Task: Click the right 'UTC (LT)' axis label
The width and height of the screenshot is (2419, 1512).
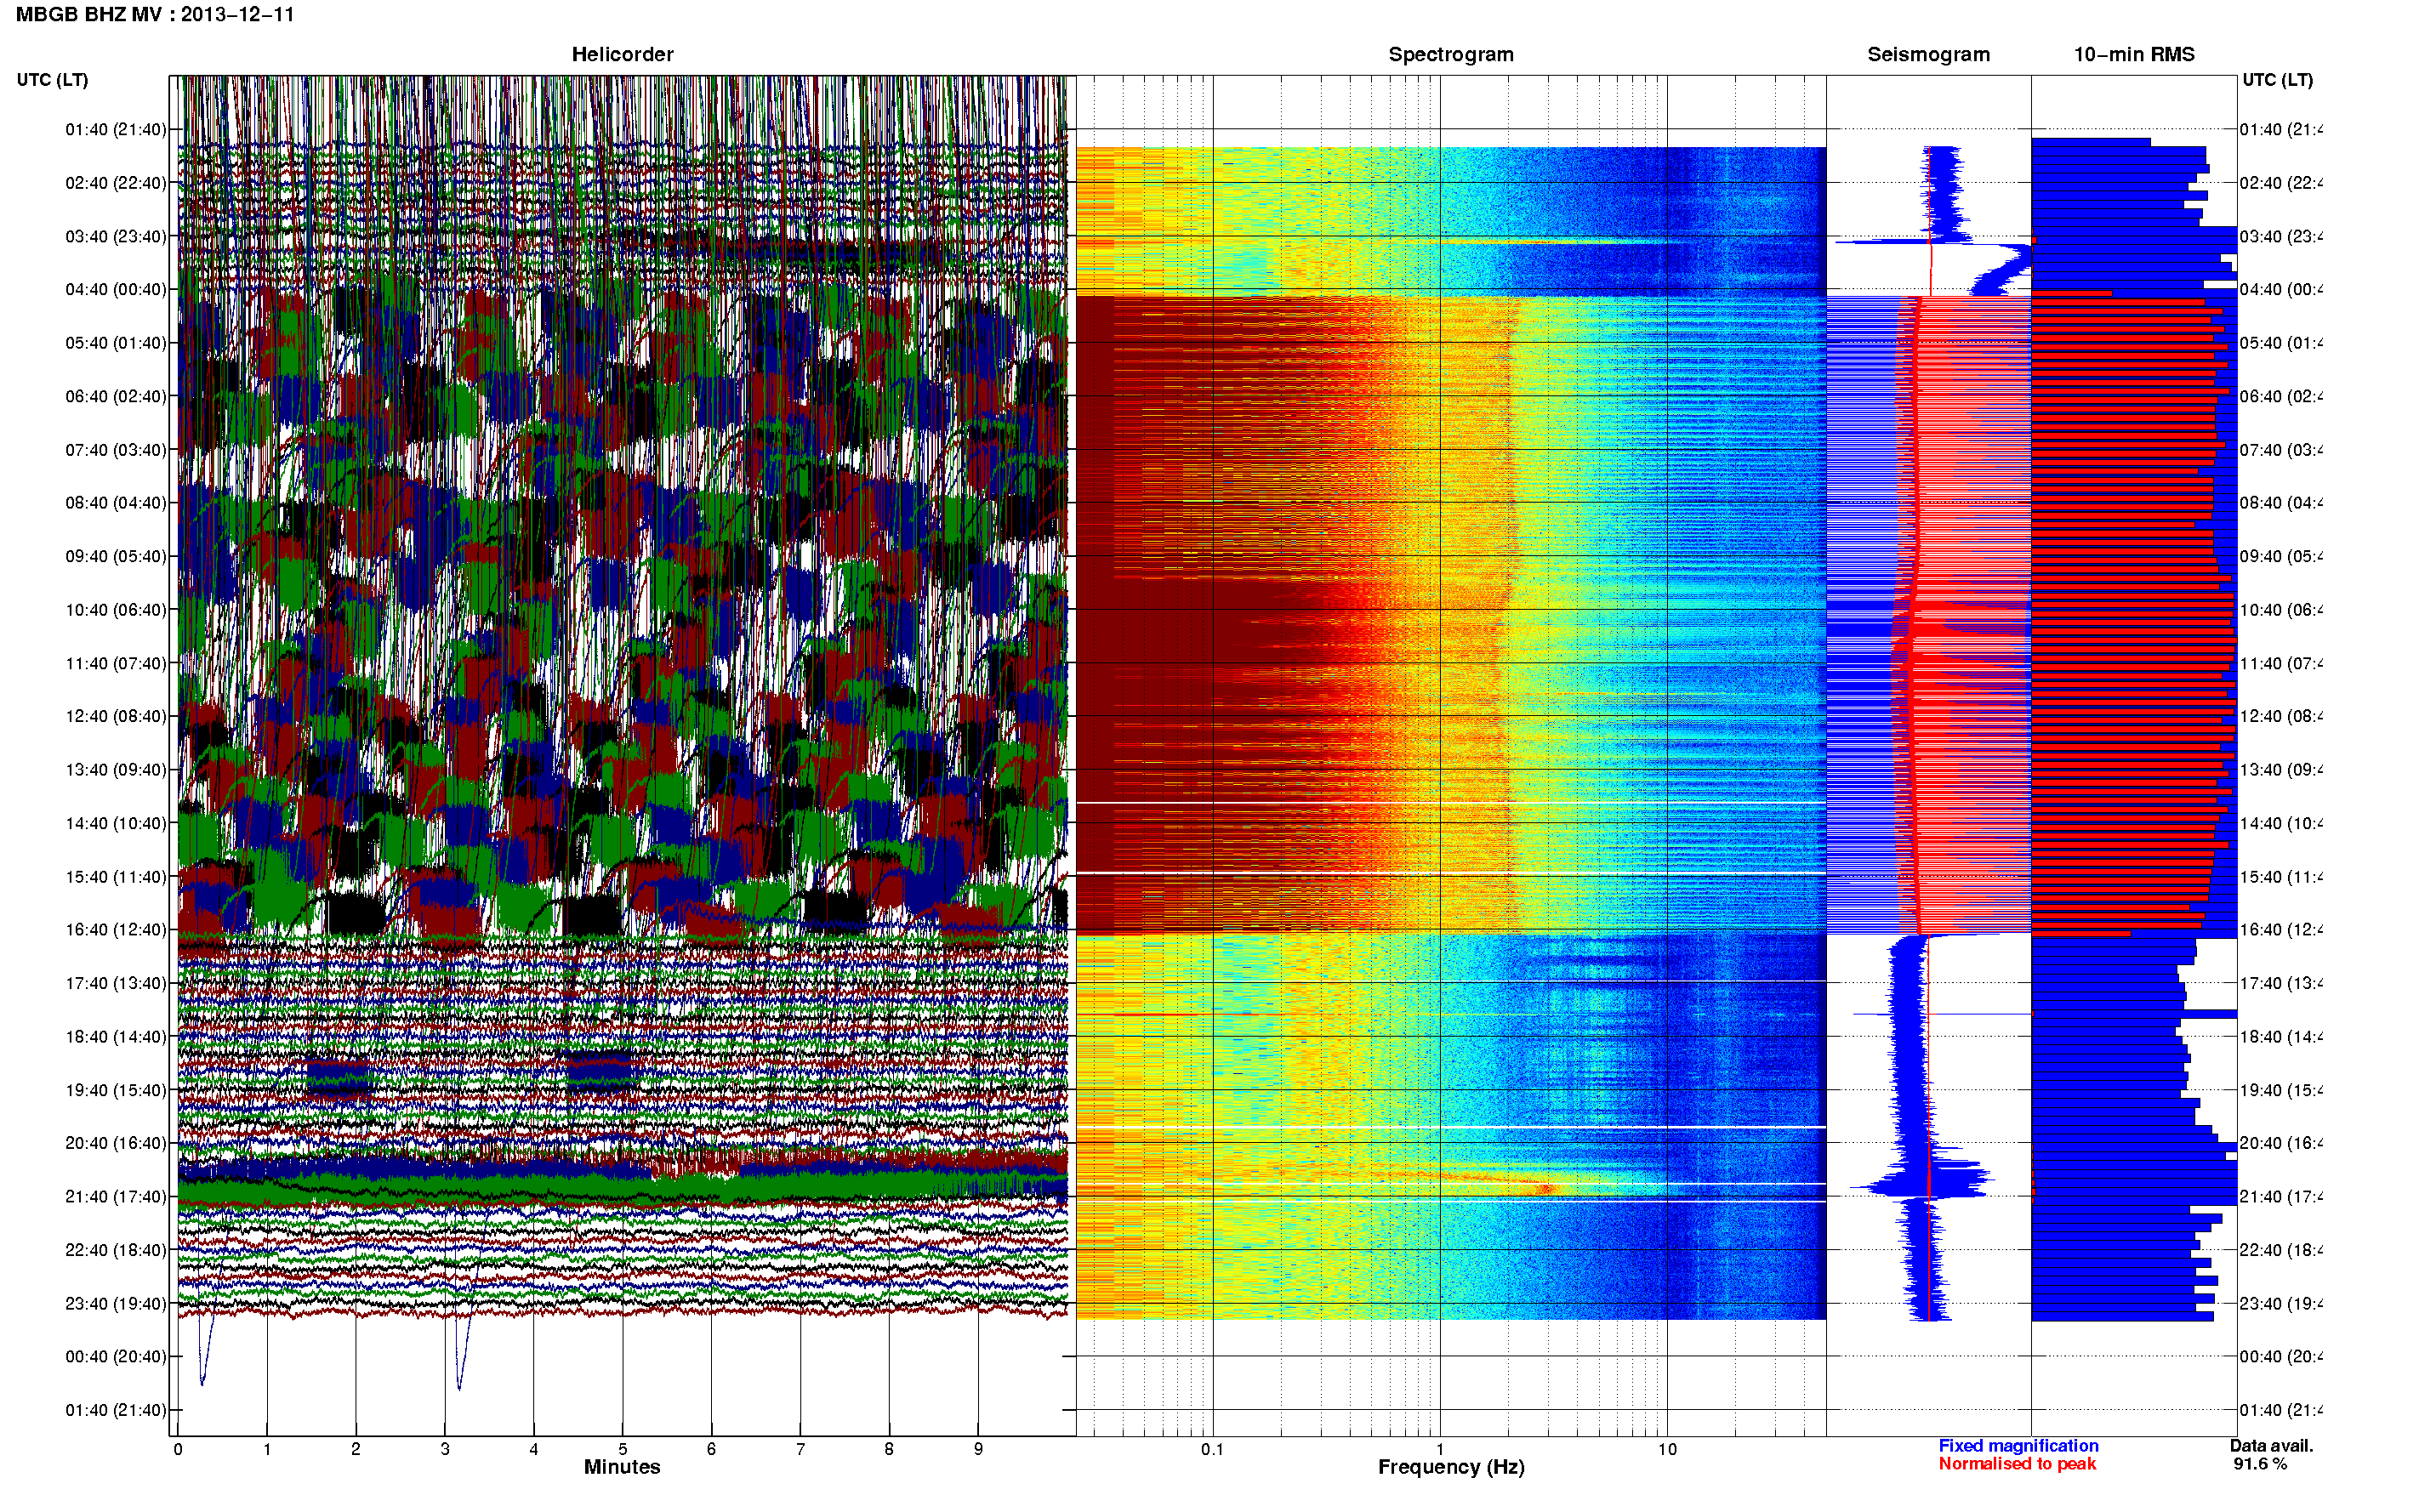Action: tap(2277, 80)
